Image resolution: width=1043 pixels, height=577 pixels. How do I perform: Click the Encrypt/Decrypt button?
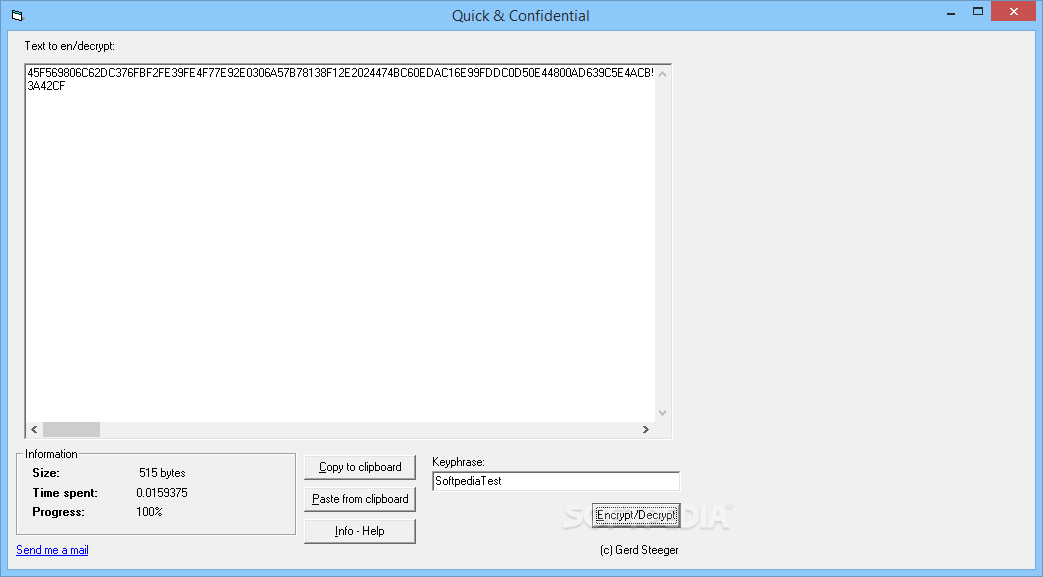pos(636,515)
